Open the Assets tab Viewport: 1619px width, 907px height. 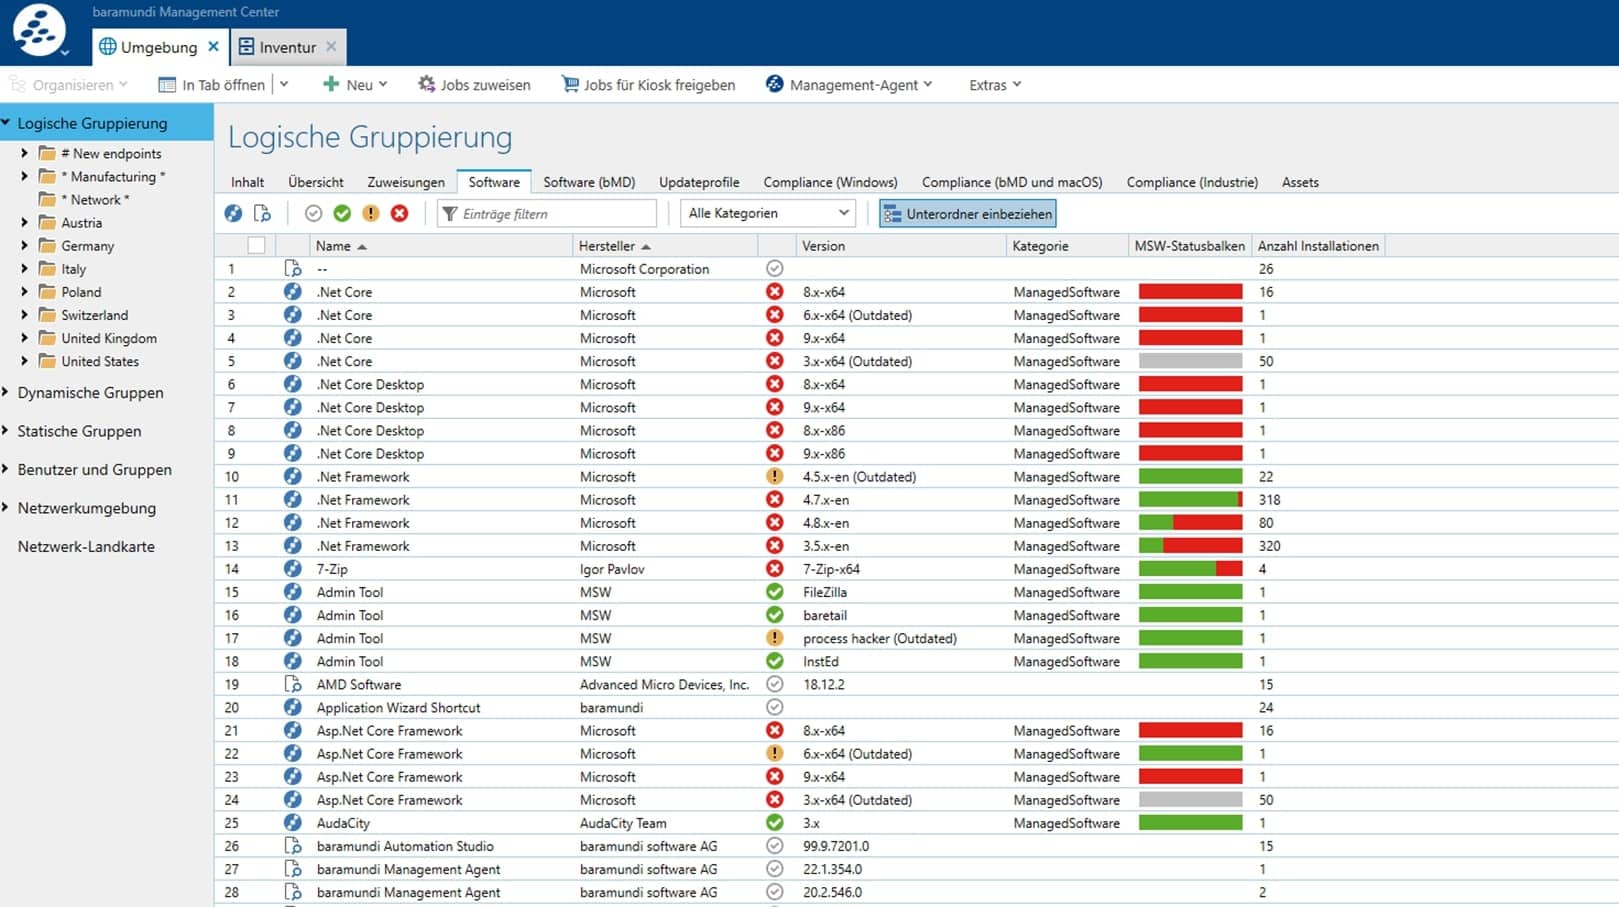click(1300, 182)
